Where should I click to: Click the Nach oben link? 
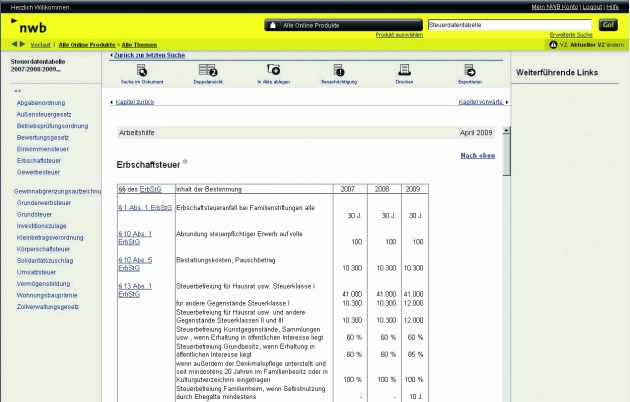477,155
